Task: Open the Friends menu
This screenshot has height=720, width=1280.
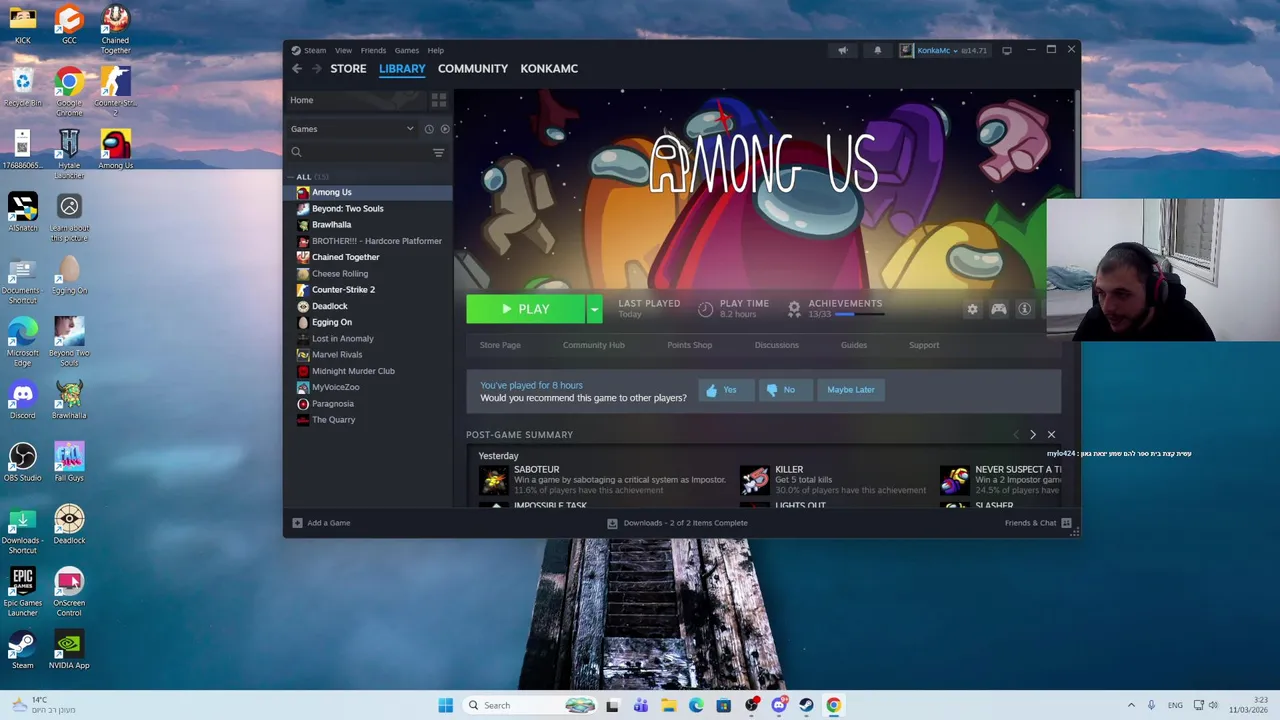Action: (x=373, y=50)
